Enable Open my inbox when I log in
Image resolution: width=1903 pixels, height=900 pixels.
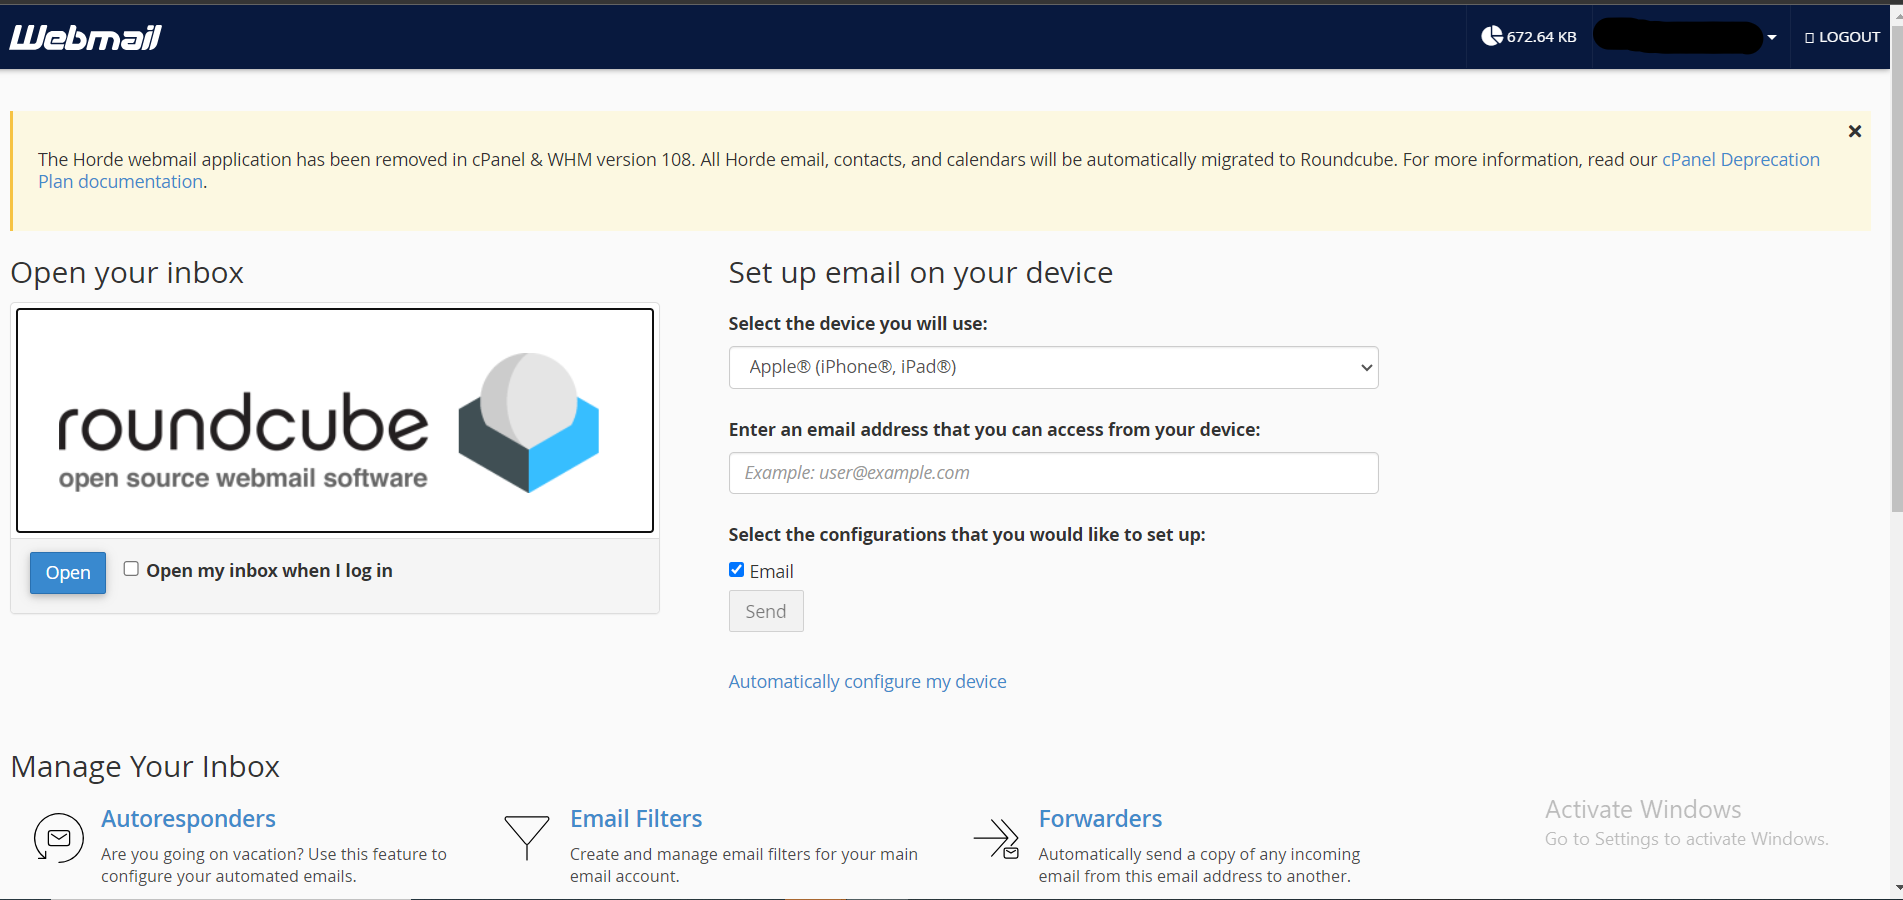click(x=131, y=569)
